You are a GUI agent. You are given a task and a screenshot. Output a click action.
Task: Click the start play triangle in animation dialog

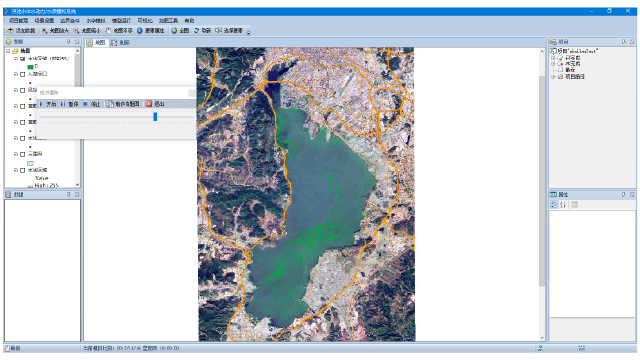[41, 104]
